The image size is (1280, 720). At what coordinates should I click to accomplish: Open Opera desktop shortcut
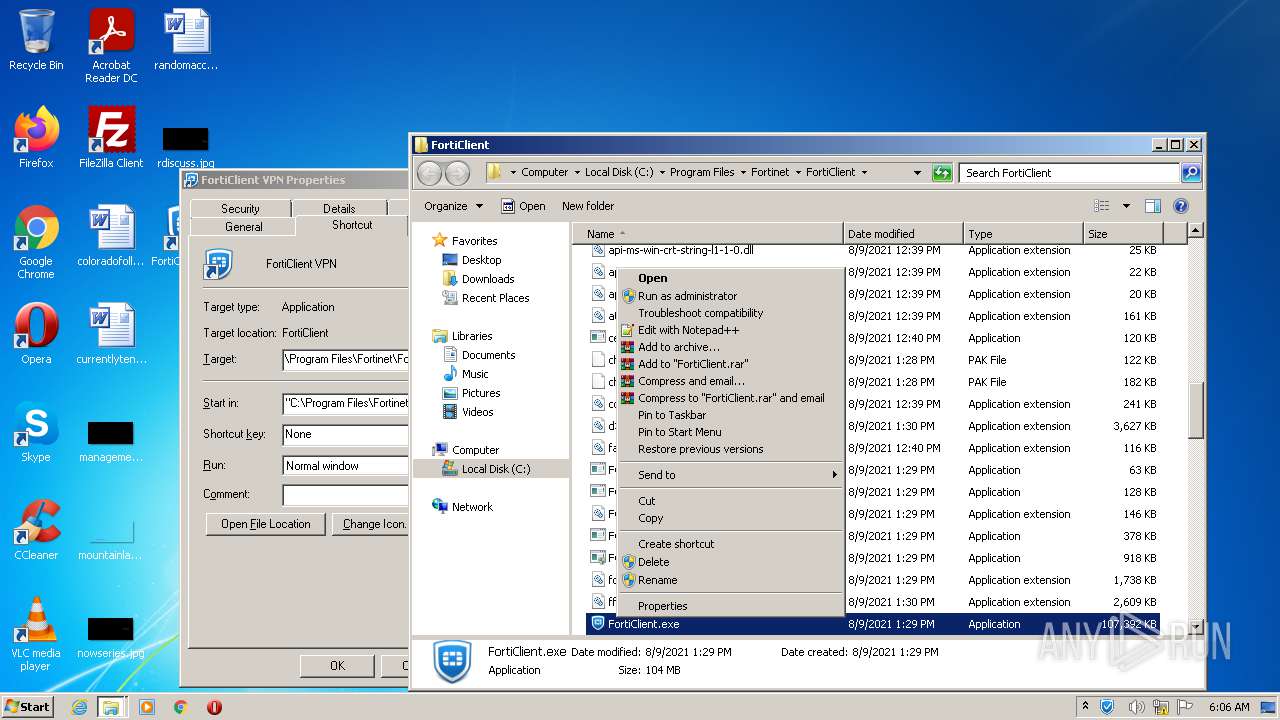point(36,333)
